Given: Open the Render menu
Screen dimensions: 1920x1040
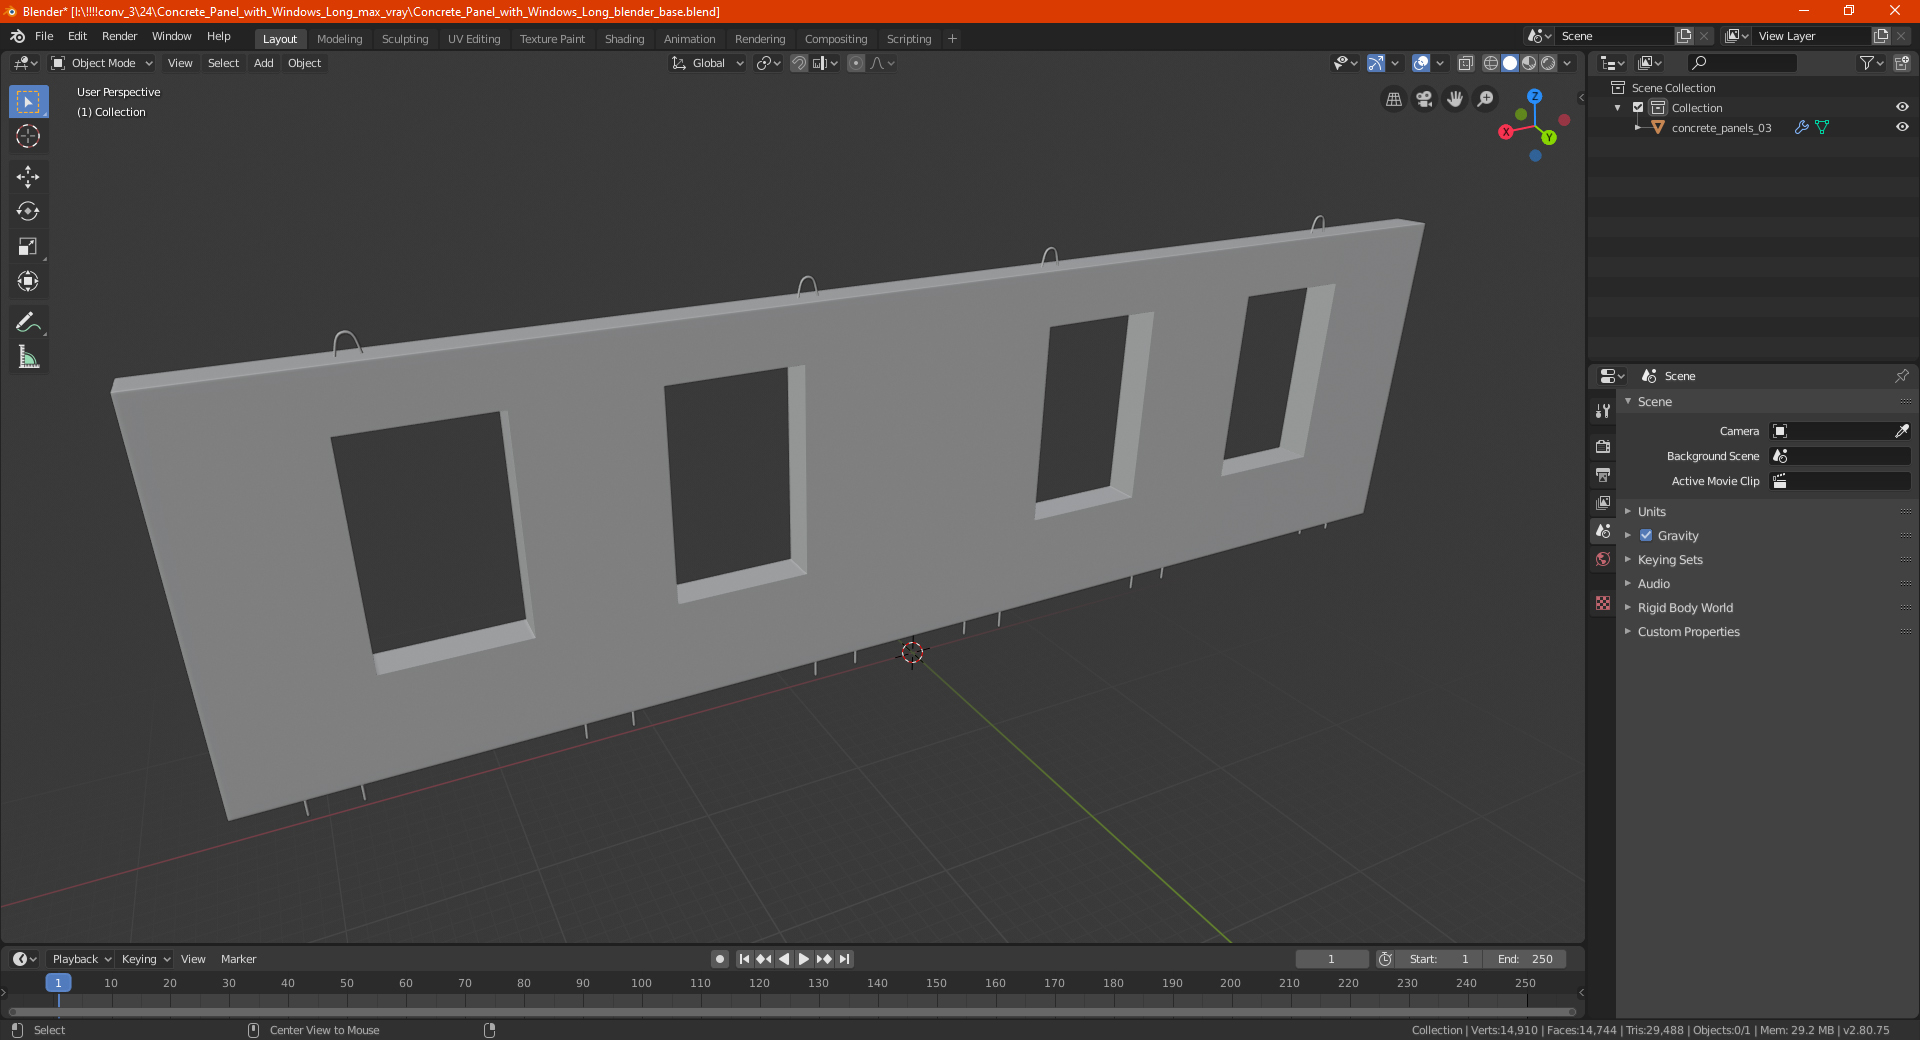Looking at the screenshot, I should click(119, 36).
